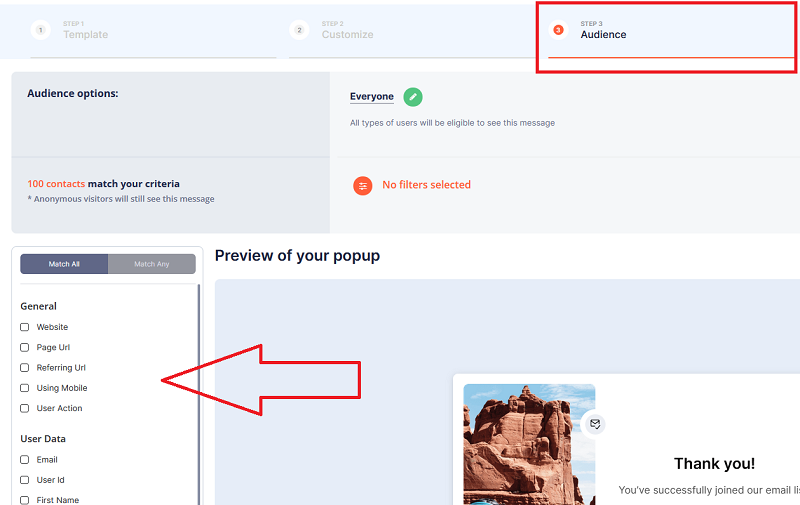Viewport: 800px width, 505px height.
Task: Click the Step 2 number circle
Action: [299, 30]
